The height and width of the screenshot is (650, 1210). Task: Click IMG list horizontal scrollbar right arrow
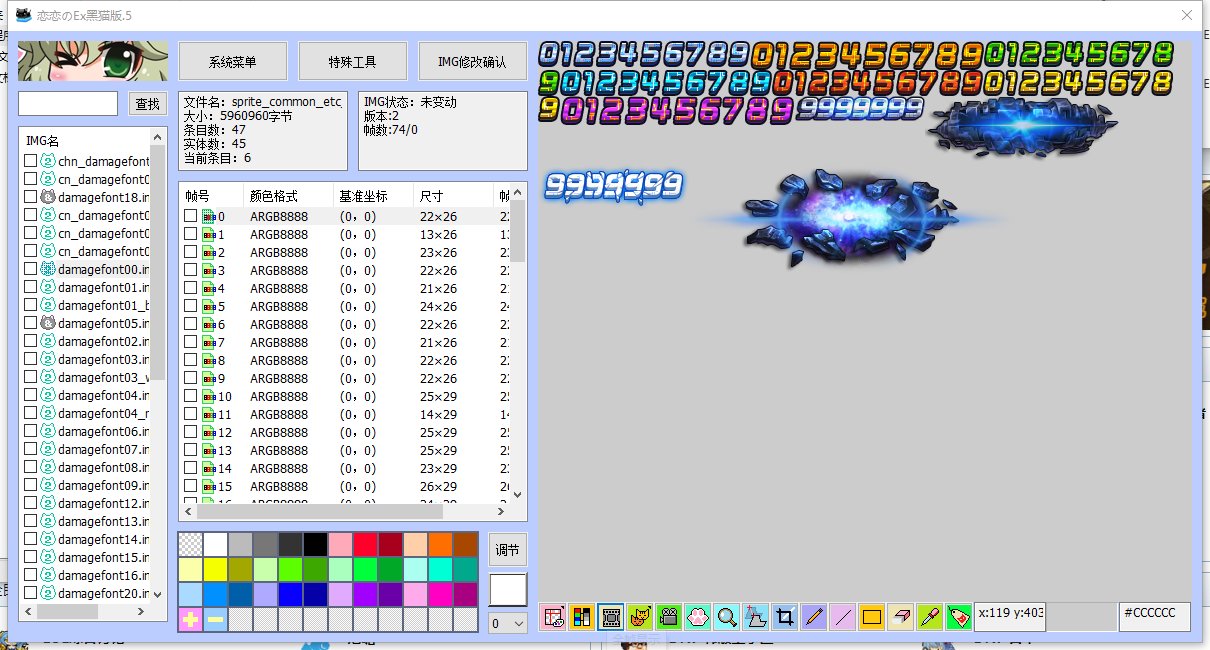[x=141, y=611]
